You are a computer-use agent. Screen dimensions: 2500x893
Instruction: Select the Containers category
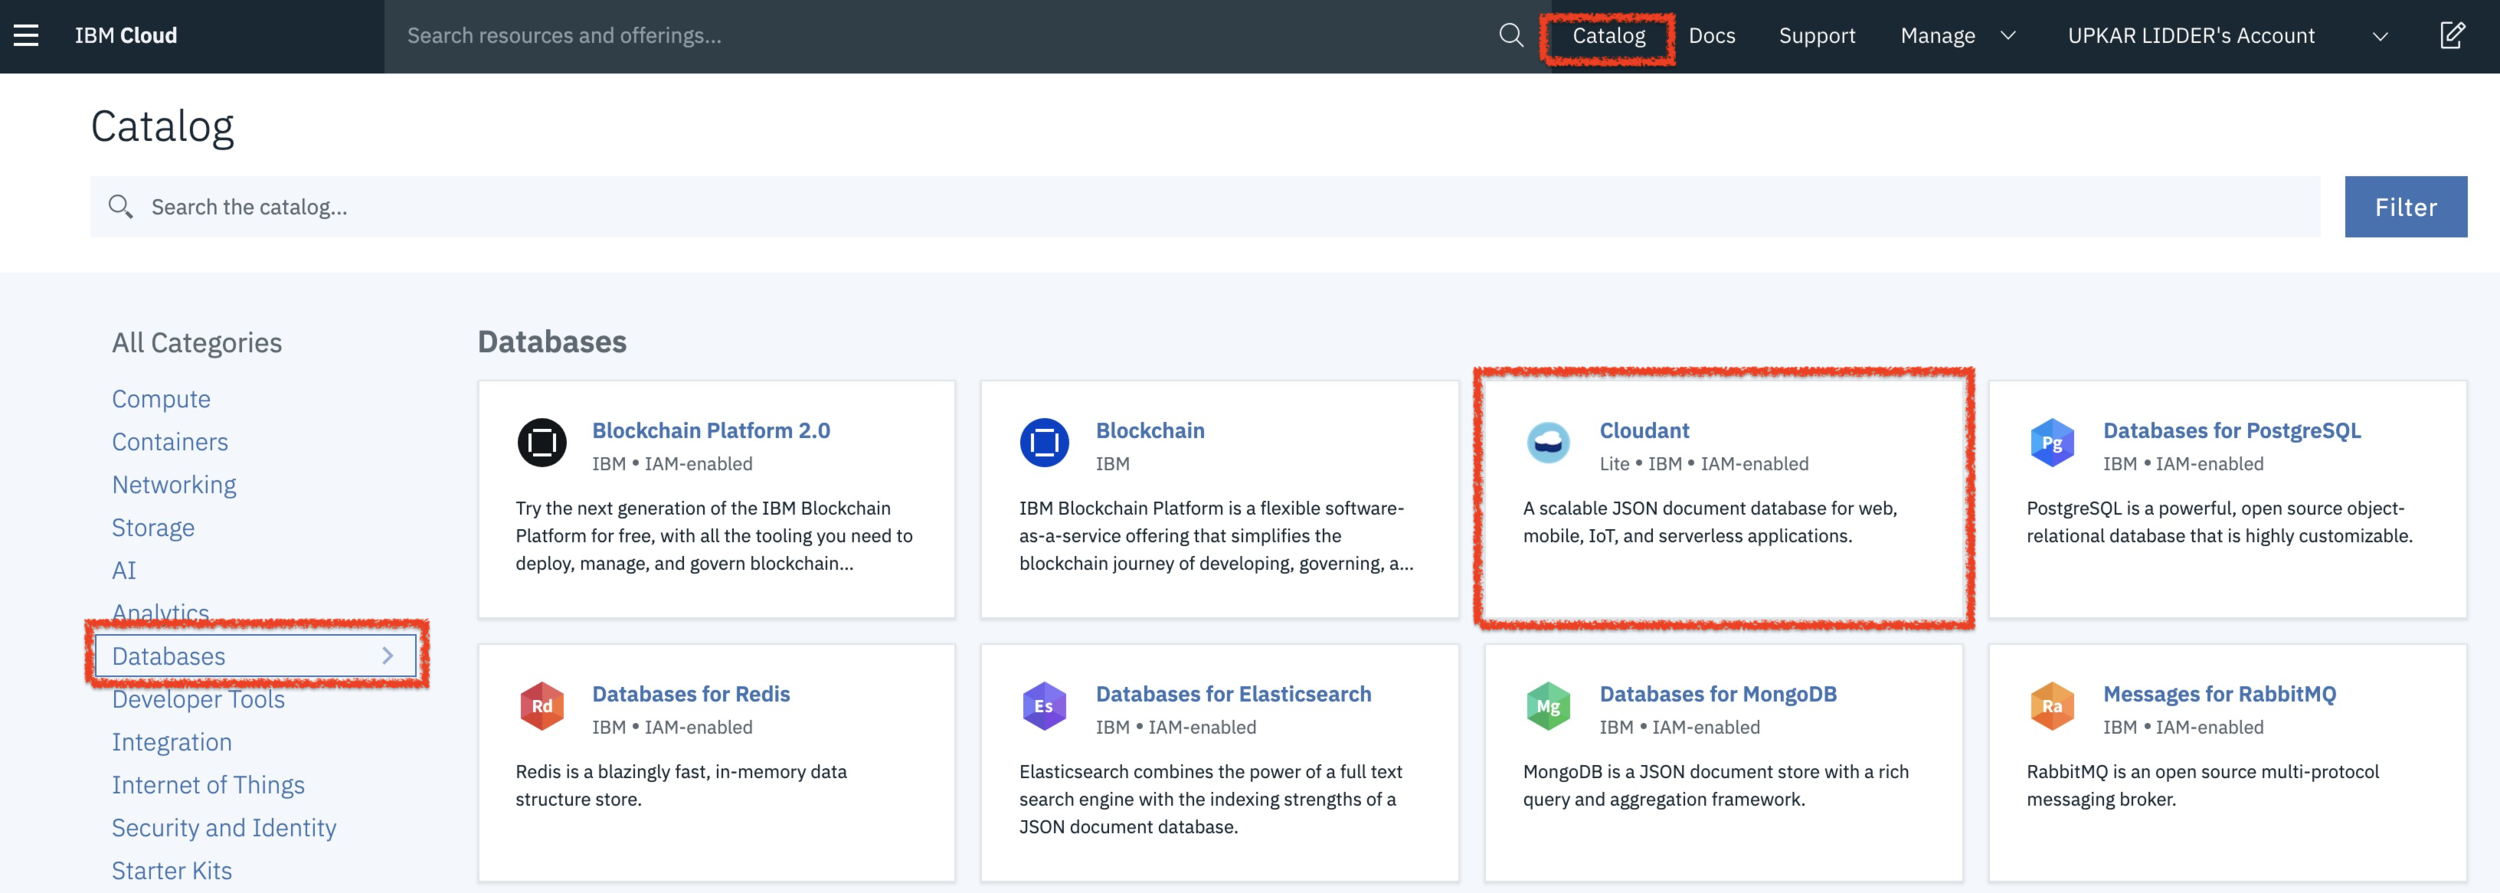(170, 442)
